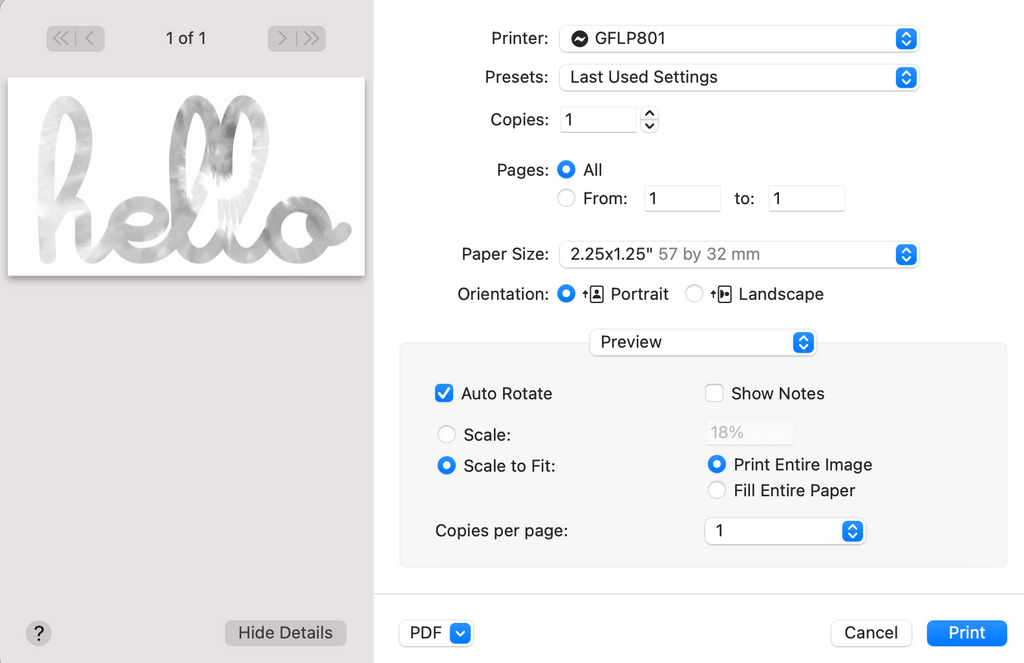Go to previous page in preview
This screenshot has width=1024, height=663.
(x=90, y=39)
